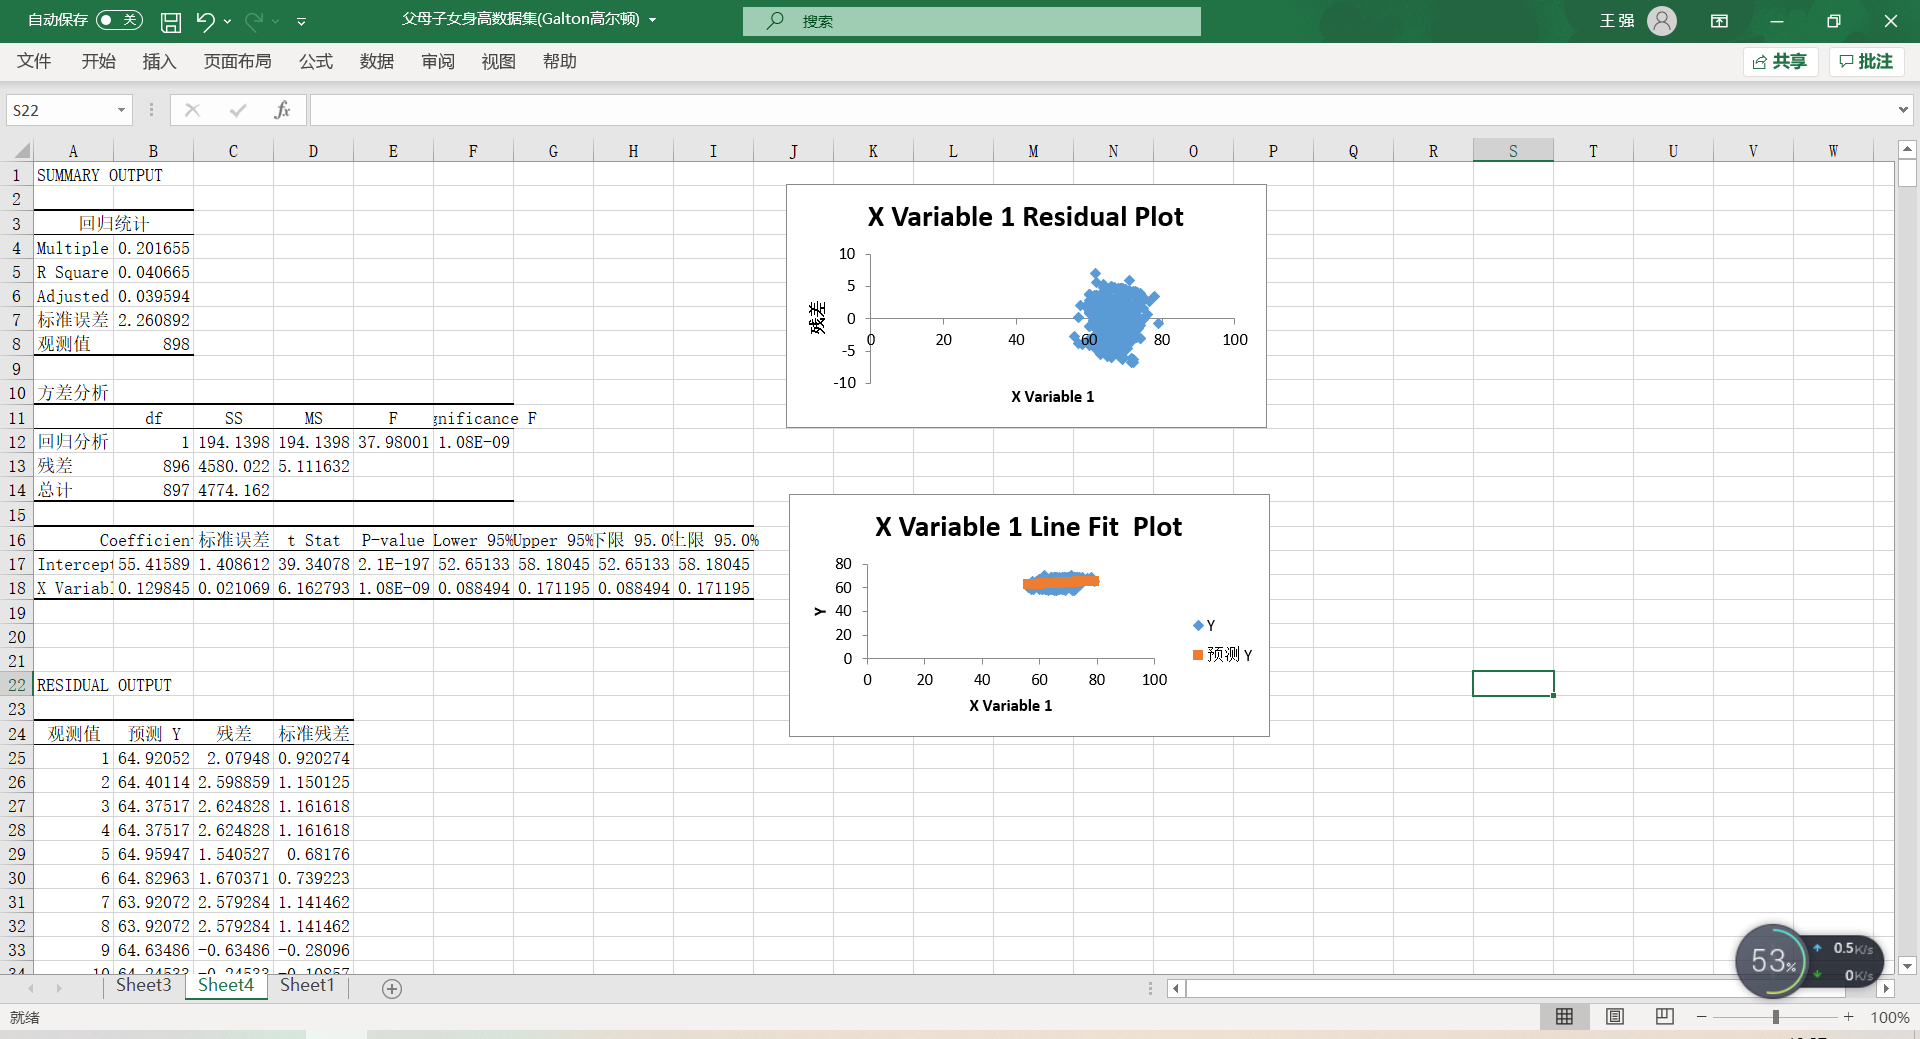This screenshot has width=1920, height=1039.
Task: Click the confirm entry checkmark icon
Action: point(237,110)
